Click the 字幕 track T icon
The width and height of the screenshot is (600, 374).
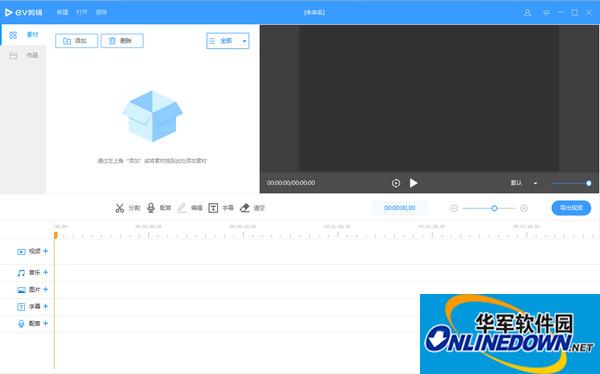point(21,307)
